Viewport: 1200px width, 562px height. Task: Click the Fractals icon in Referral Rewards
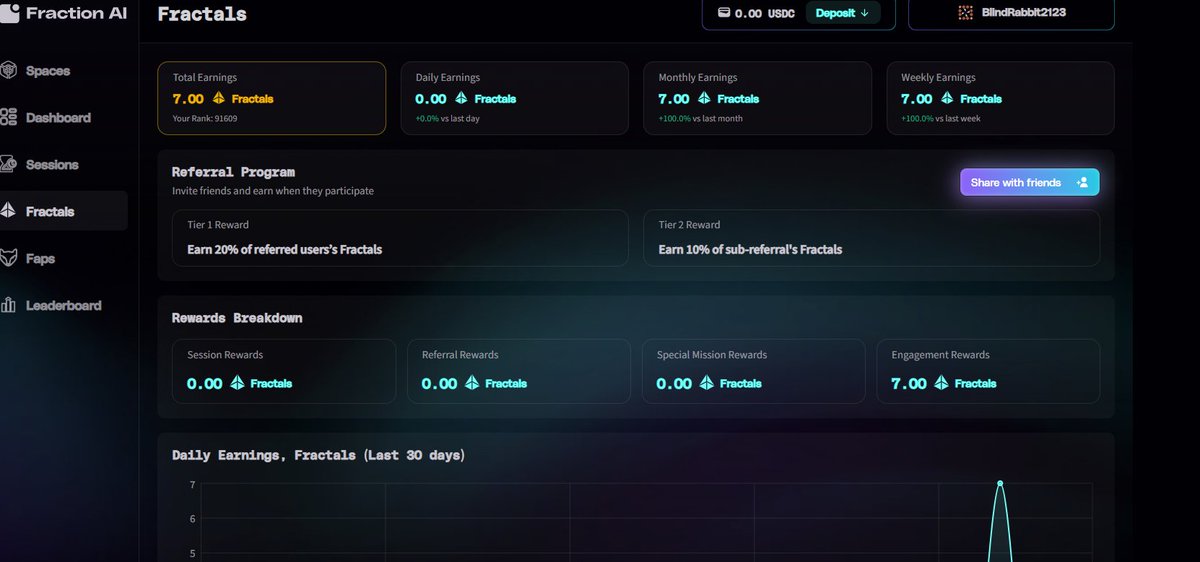click(x=472, y=383)
